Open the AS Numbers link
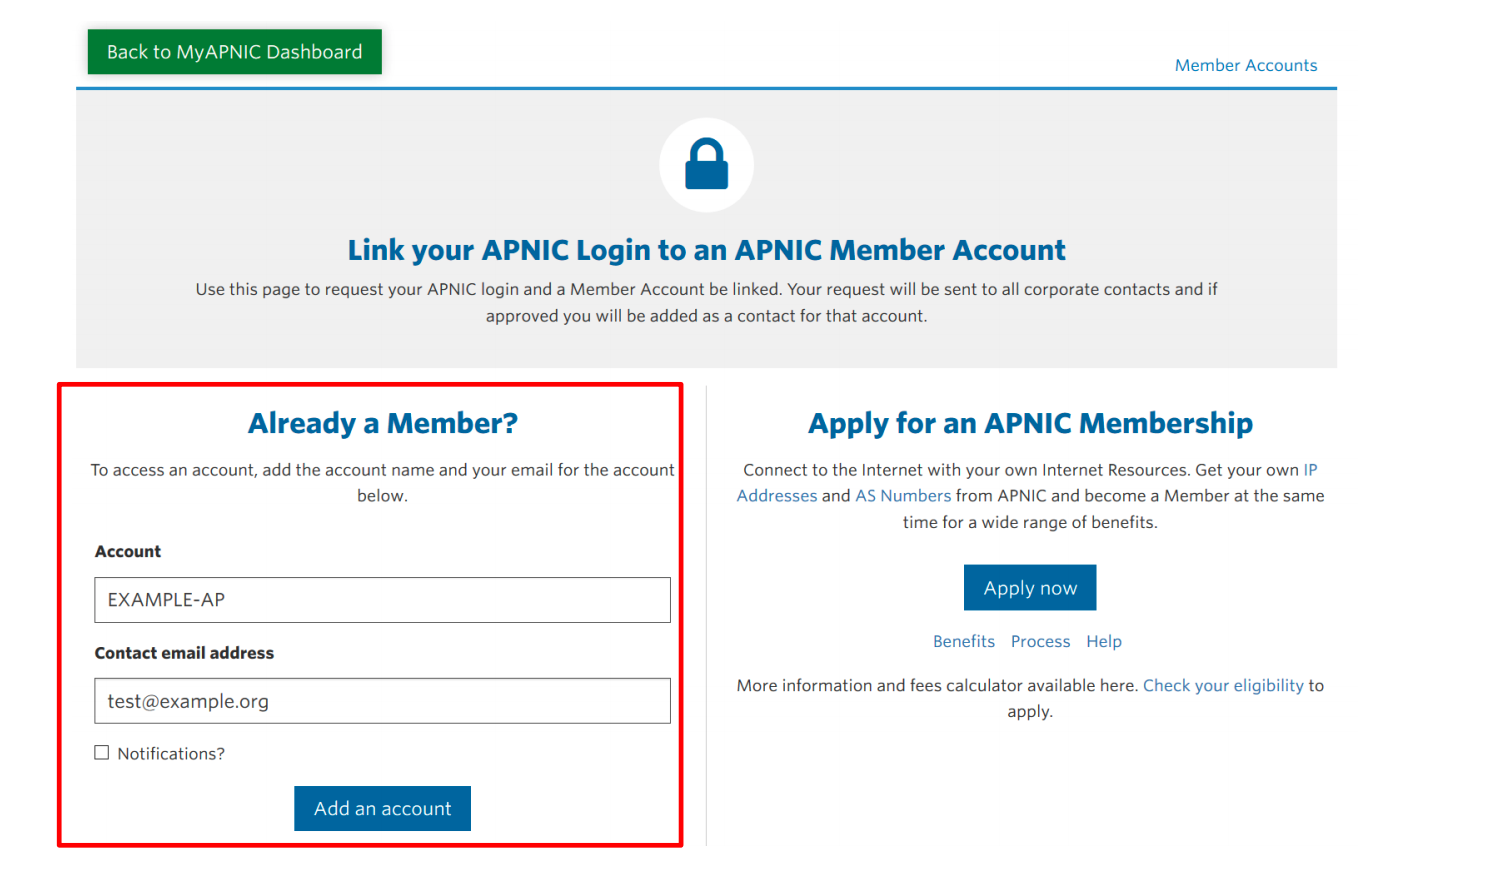 (x=902, y=495)
